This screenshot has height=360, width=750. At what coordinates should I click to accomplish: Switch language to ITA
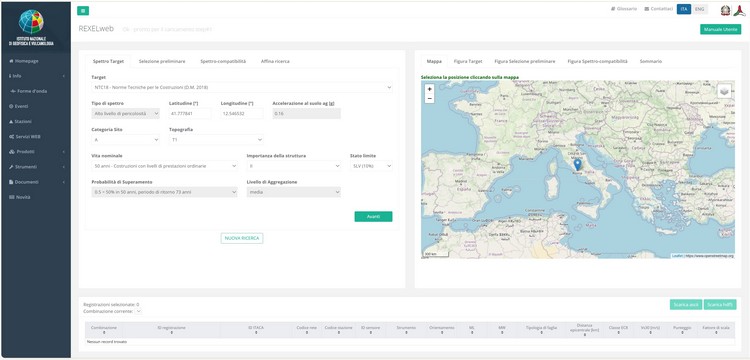click(684, 9)
